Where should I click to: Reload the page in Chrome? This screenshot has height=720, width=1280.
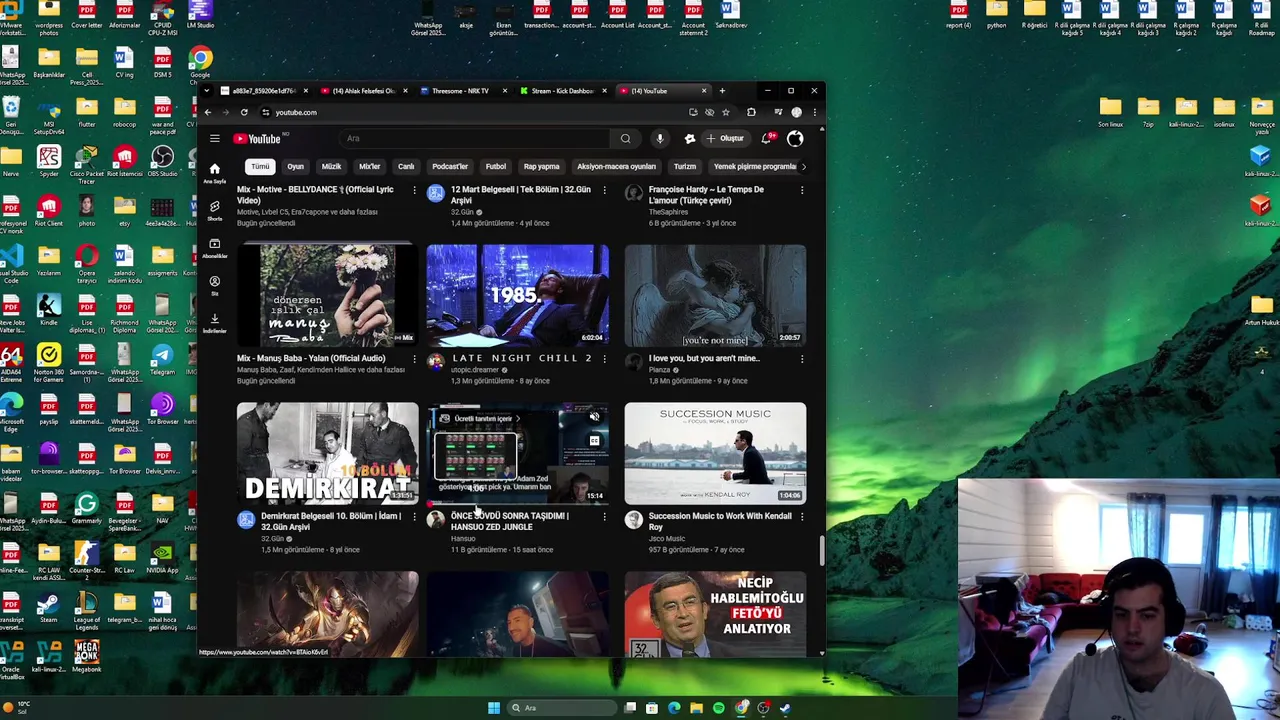[x=244, y=112]
